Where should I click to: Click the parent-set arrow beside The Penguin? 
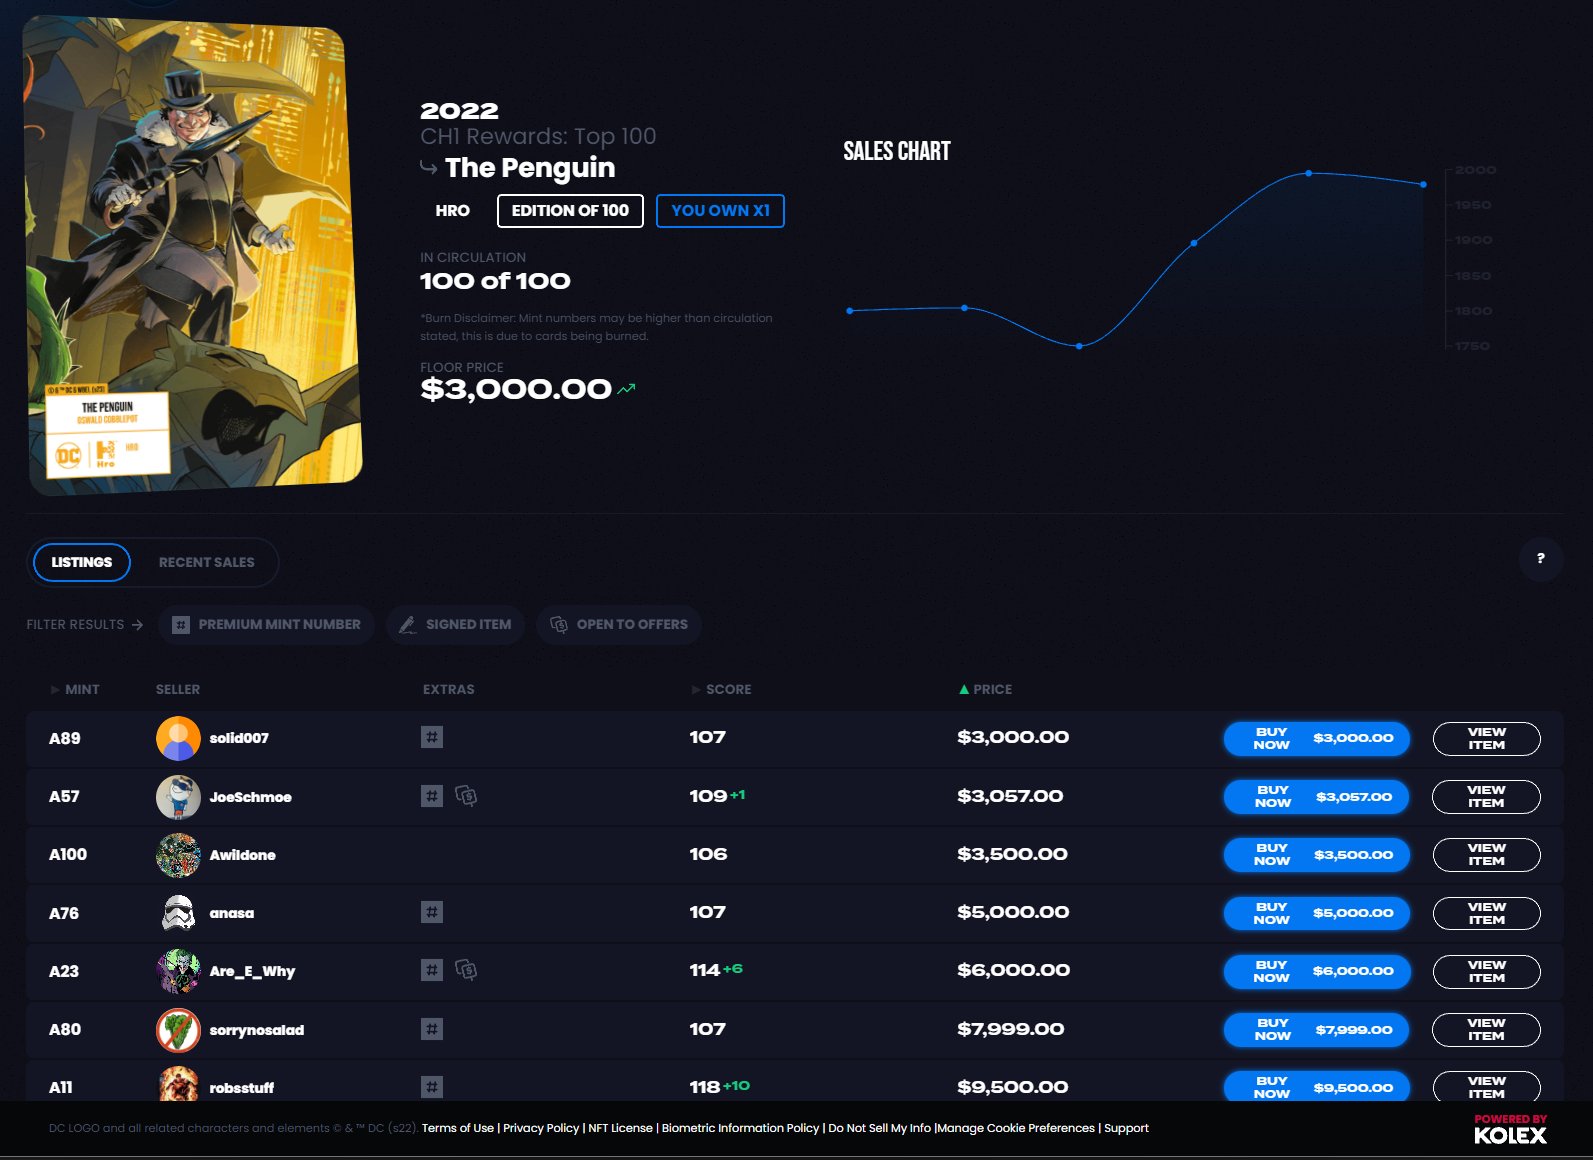428,167
